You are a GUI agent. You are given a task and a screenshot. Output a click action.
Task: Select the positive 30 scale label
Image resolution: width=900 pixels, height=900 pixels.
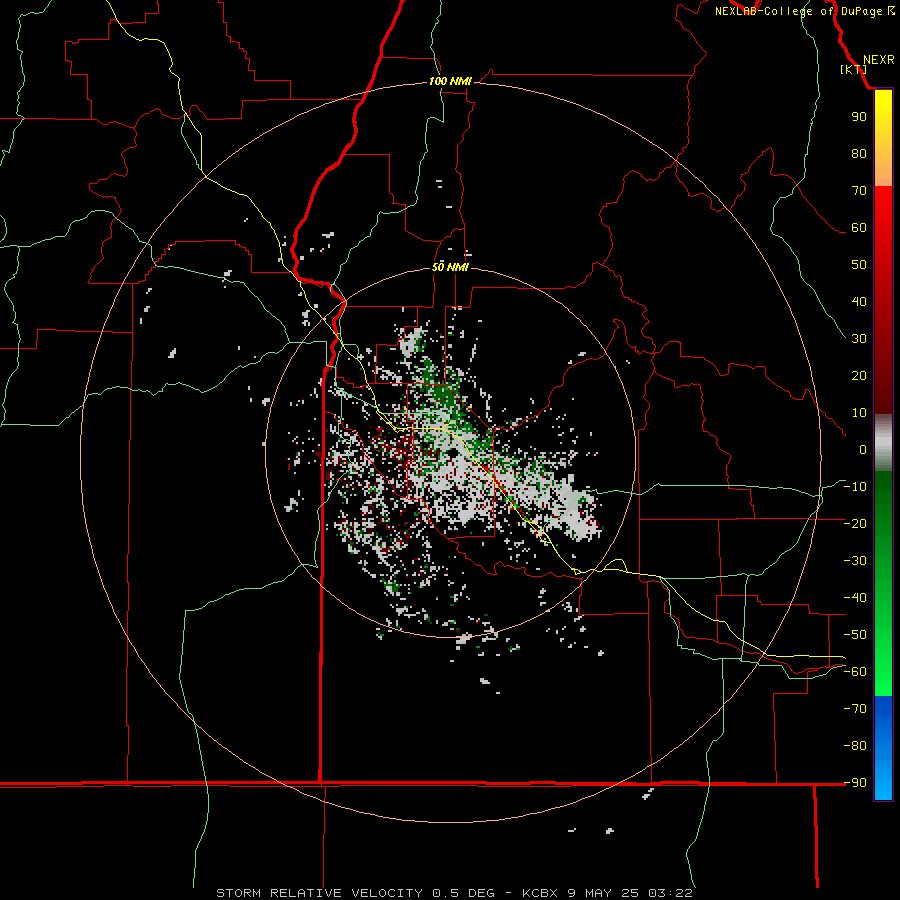click(859, 339)
